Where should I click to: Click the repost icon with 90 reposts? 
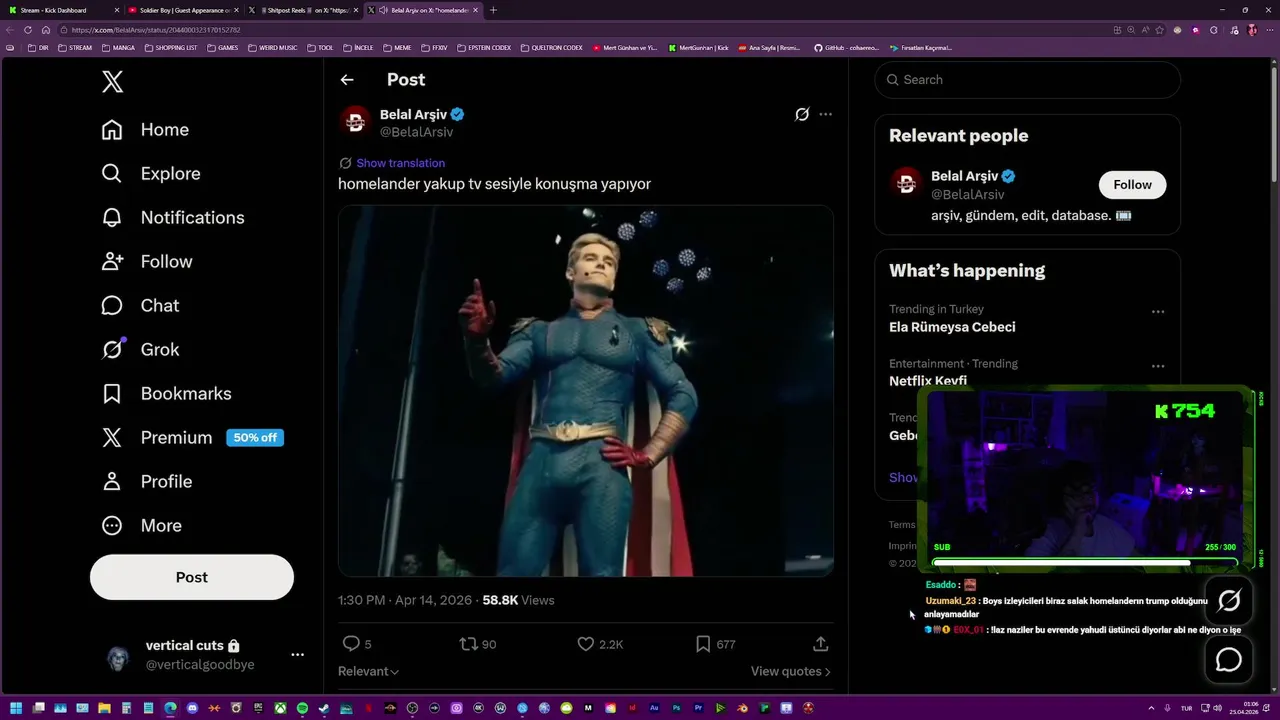point(468,644)
